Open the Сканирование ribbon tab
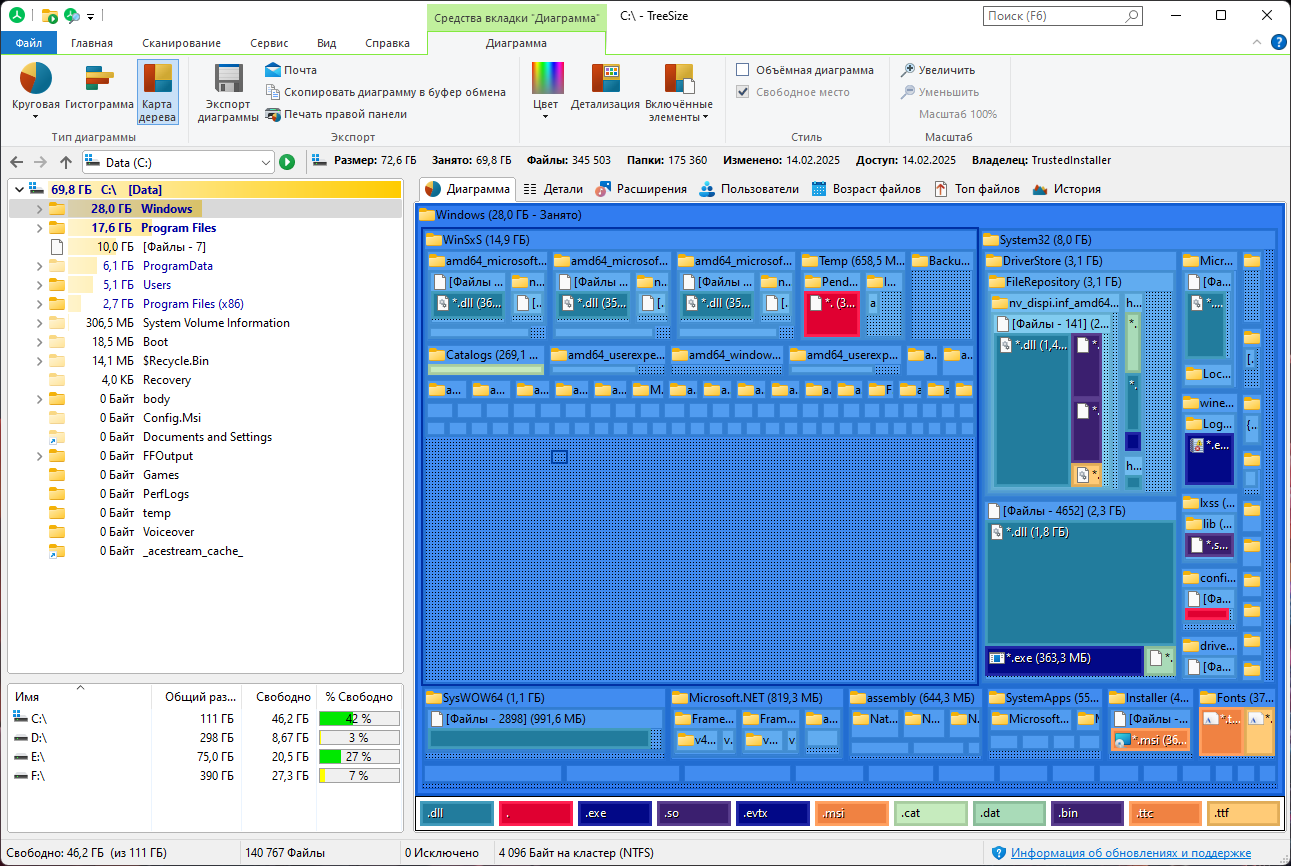The height and width of the screenshot is (866, 1291). (181, 43)
